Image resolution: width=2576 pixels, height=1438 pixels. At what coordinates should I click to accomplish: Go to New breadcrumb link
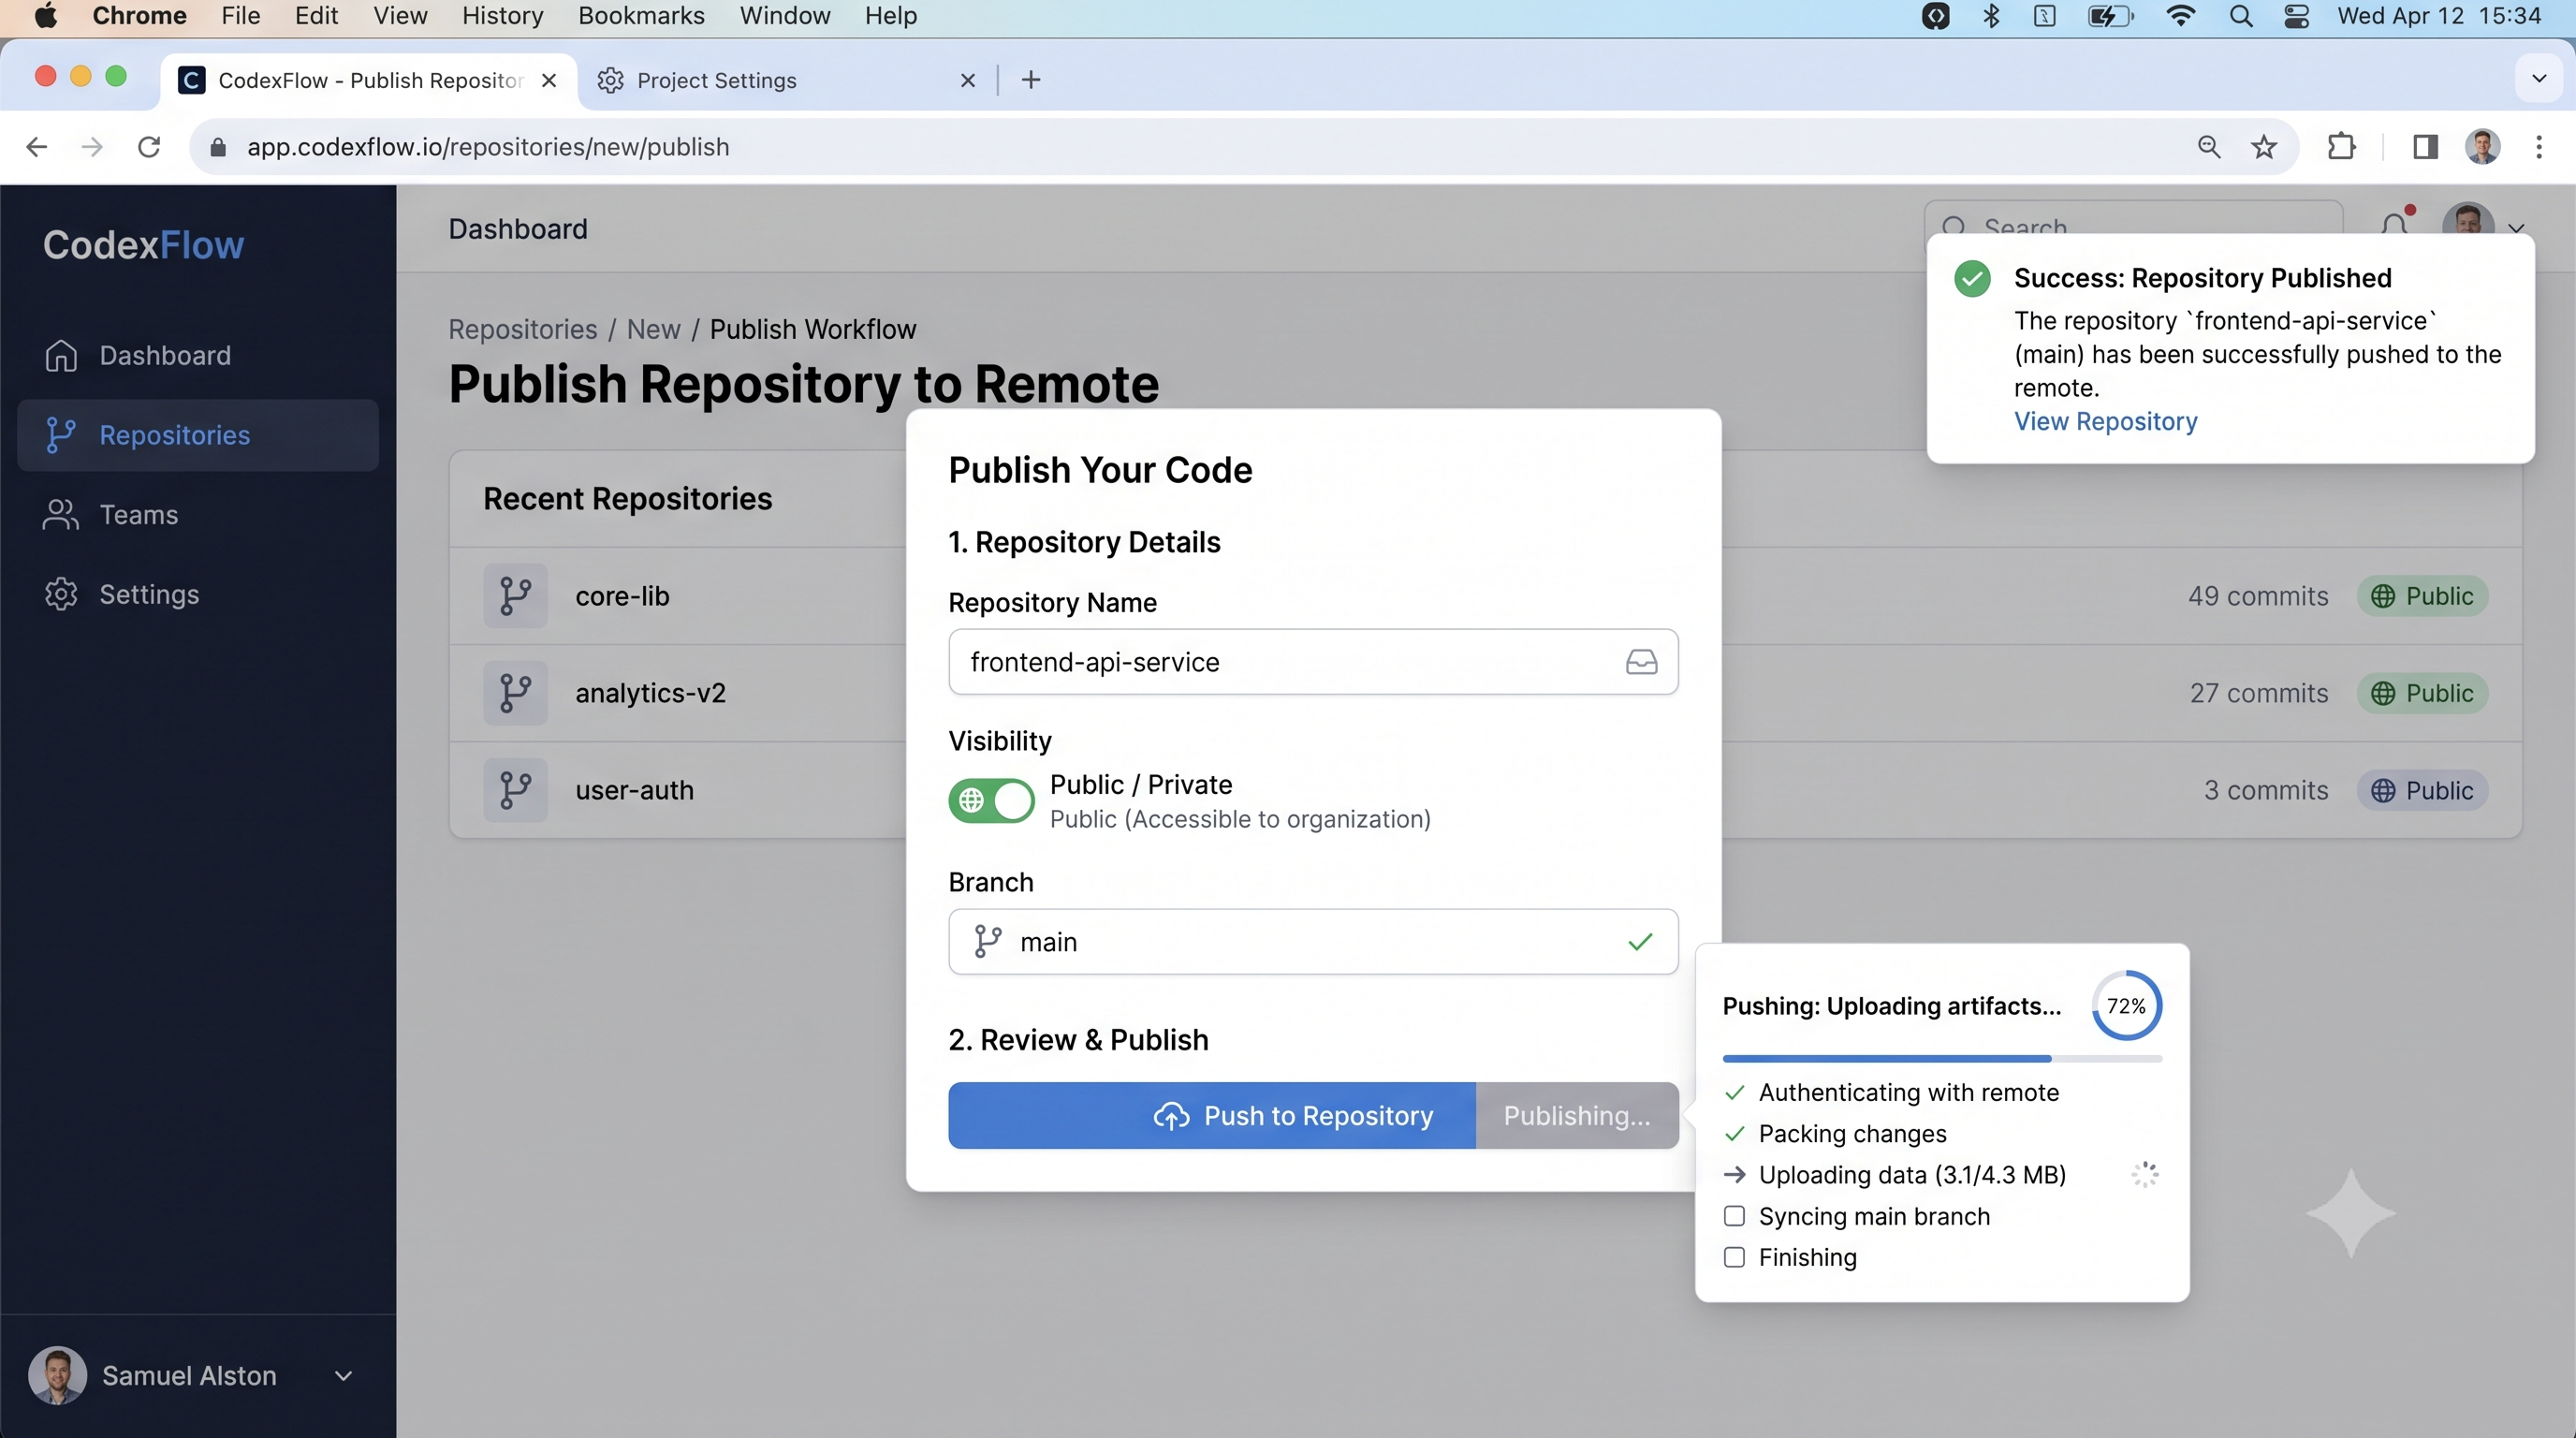653,329
